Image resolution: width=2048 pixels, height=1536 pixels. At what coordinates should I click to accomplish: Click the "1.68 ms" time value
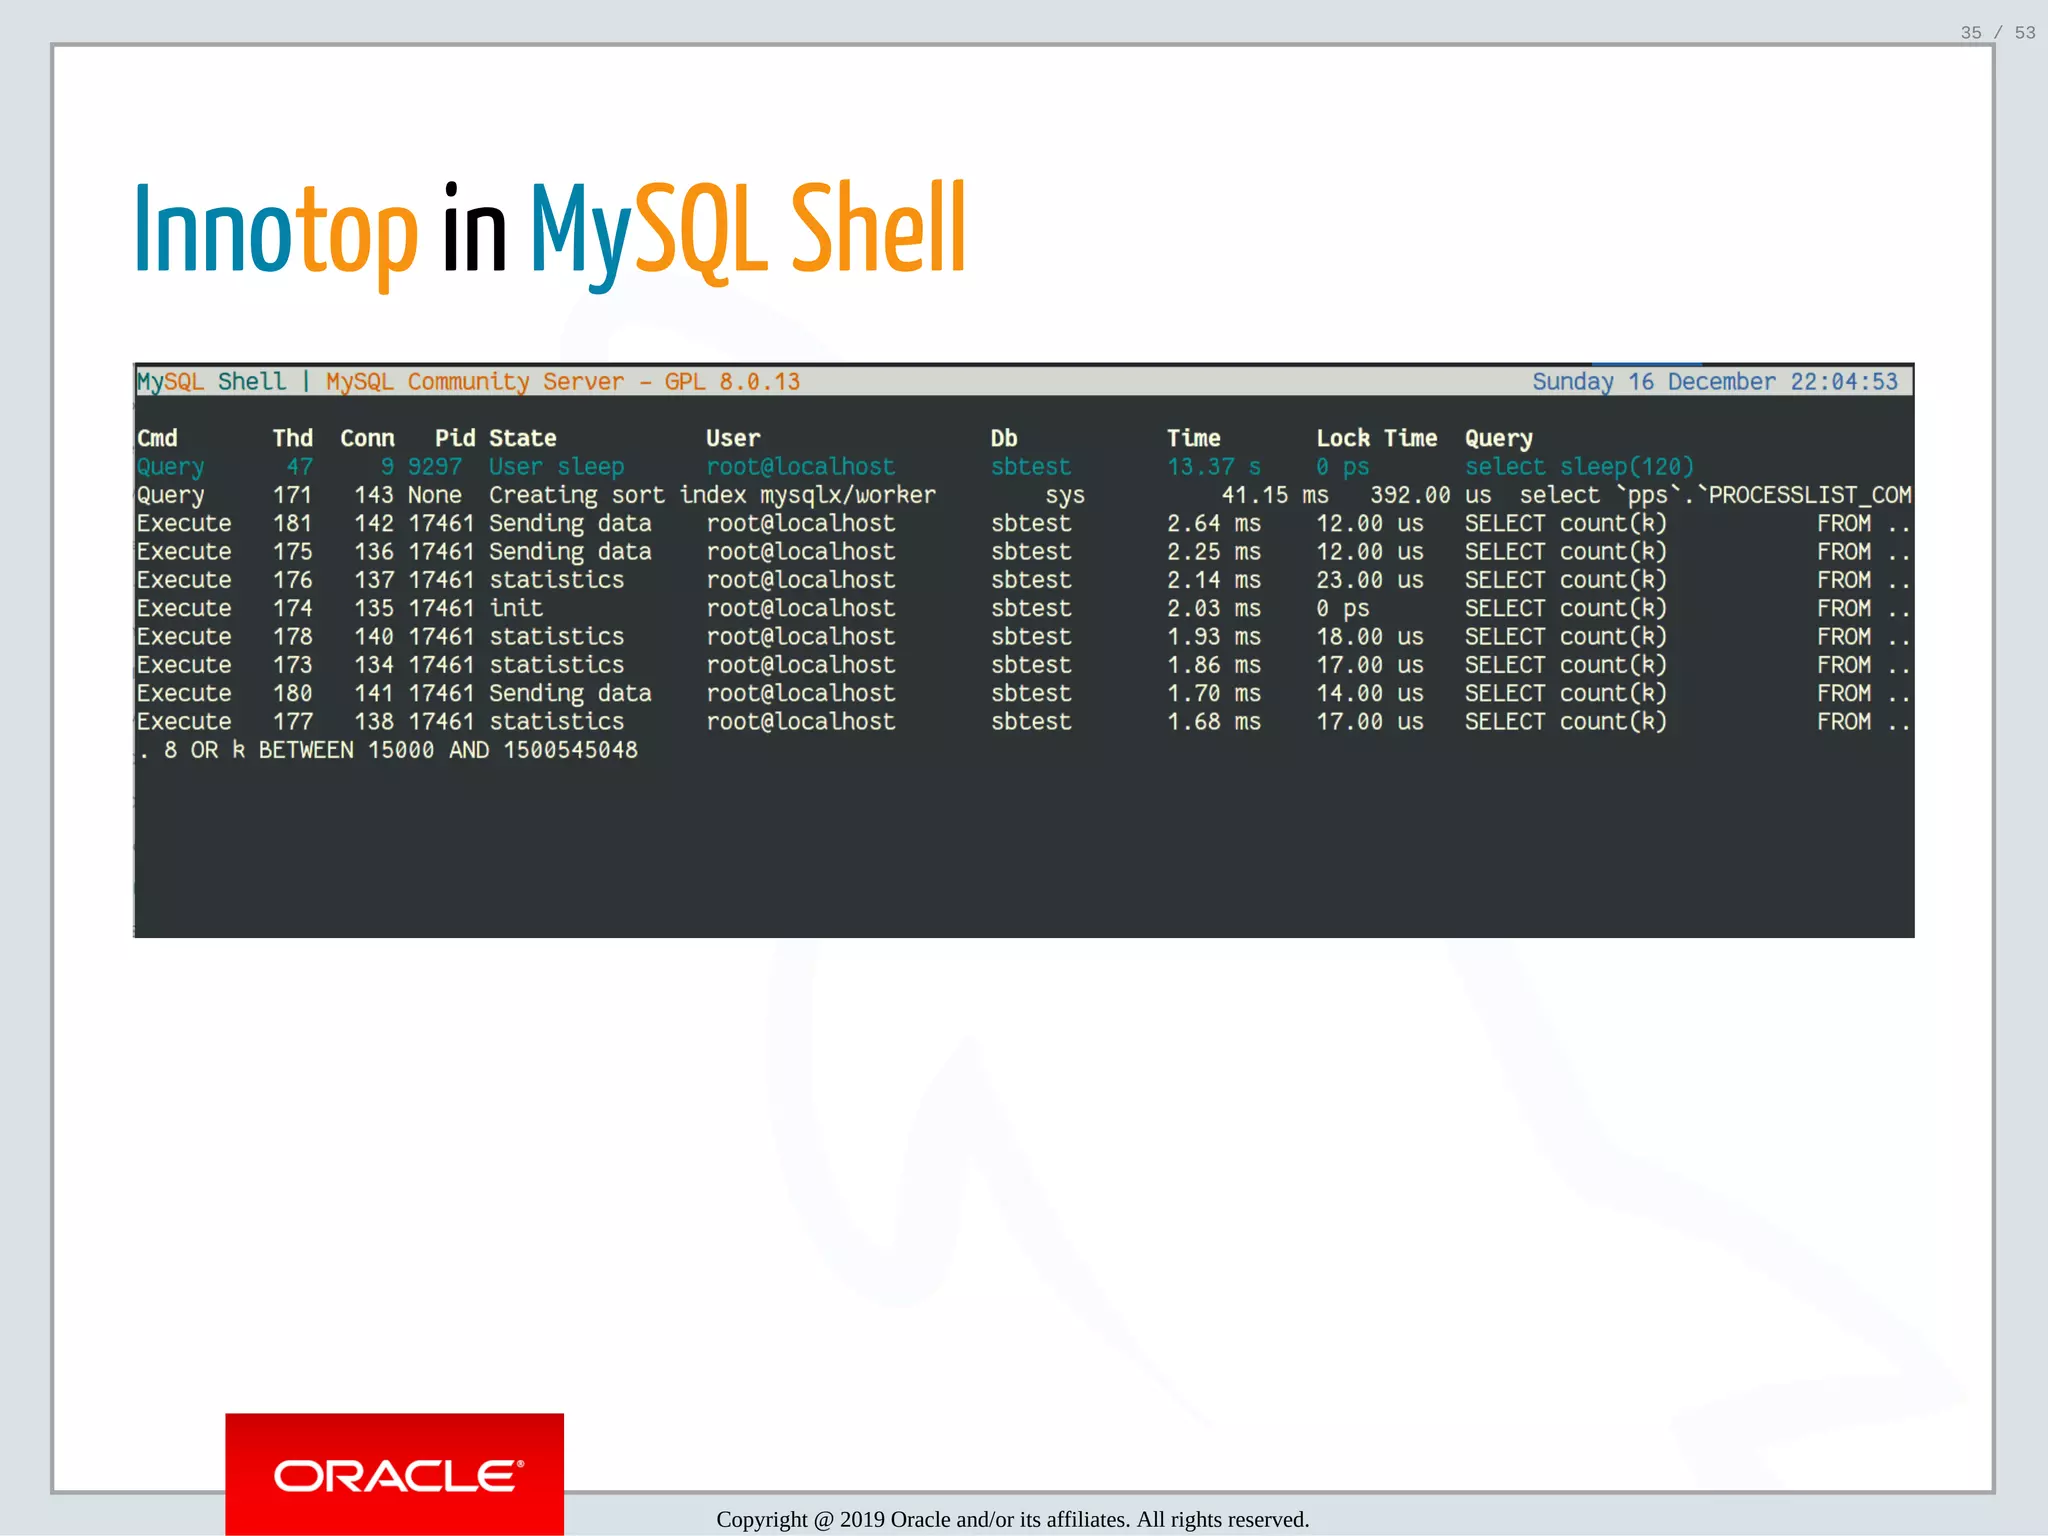point(1214,722)
